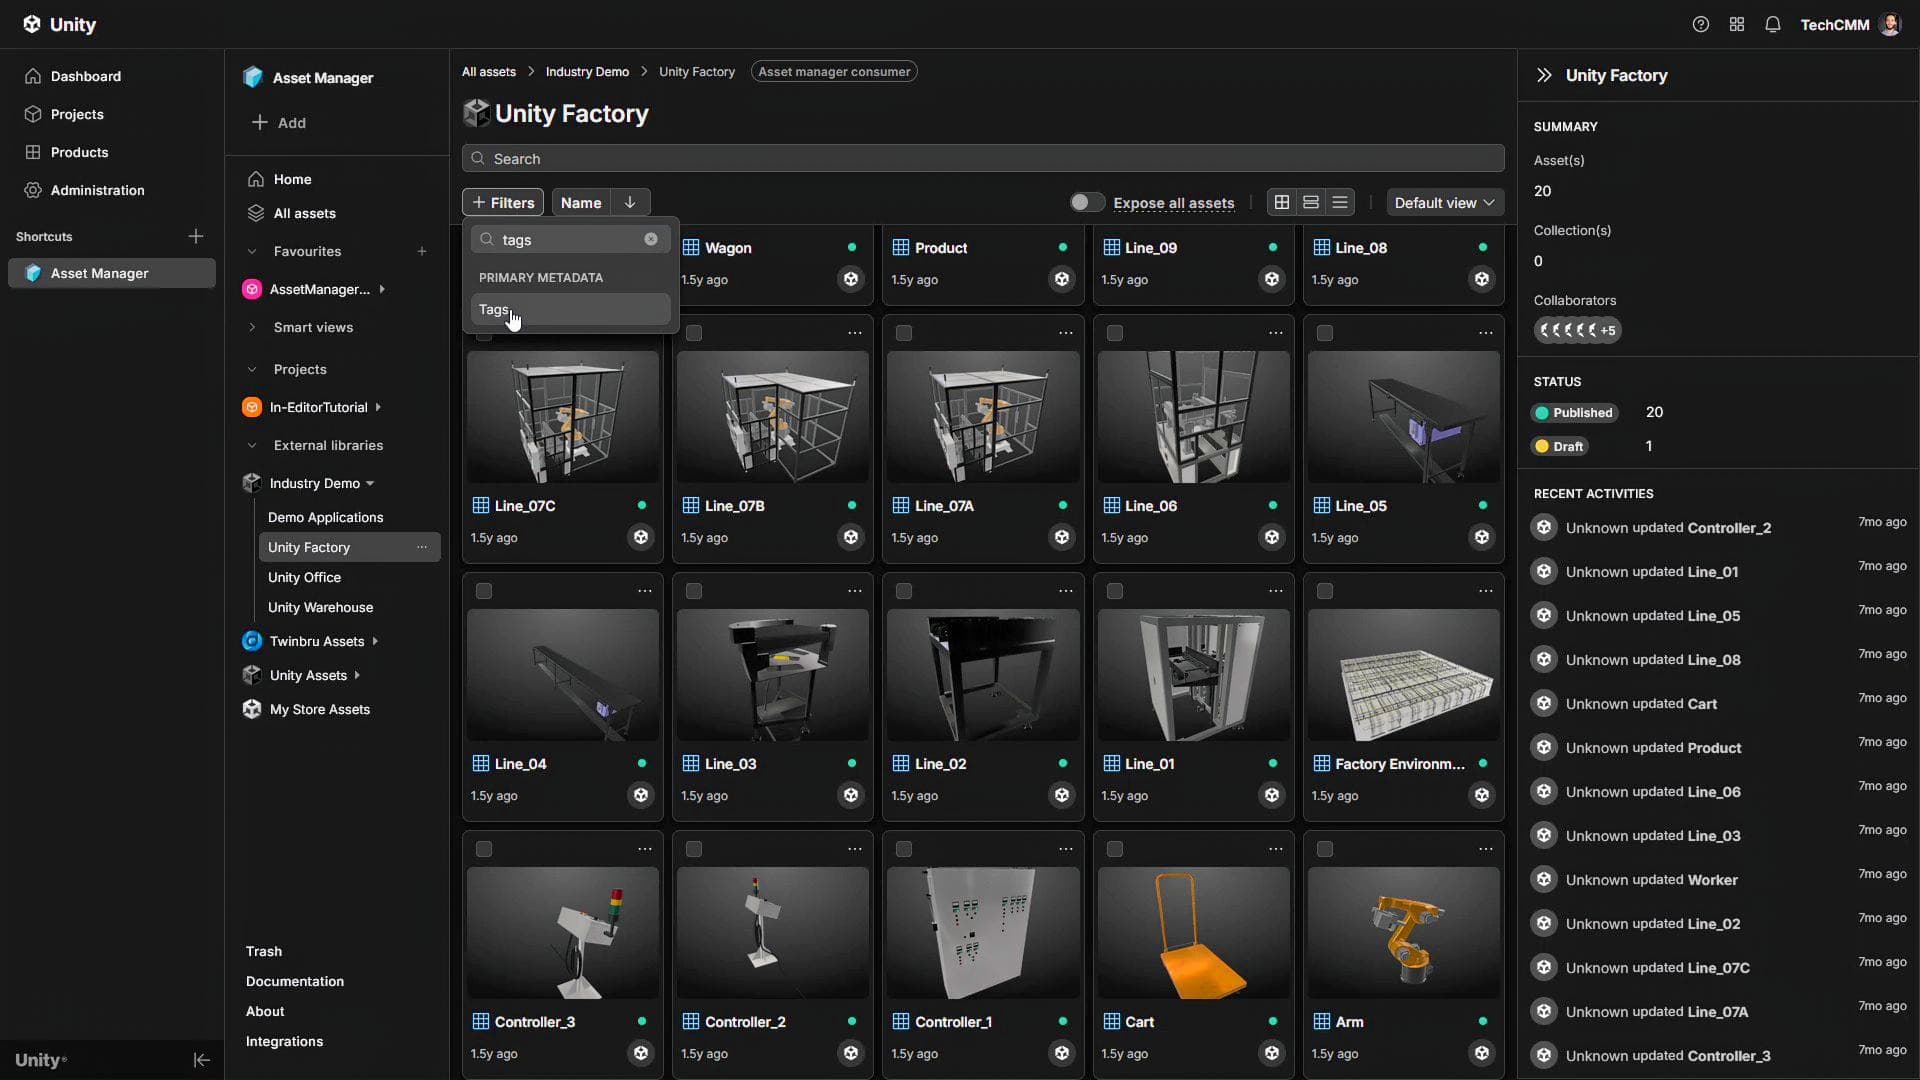Viewport: 1920px width, 1080px height.
Task: Click the Unity badge on Arm card
Action: 1482,1053
